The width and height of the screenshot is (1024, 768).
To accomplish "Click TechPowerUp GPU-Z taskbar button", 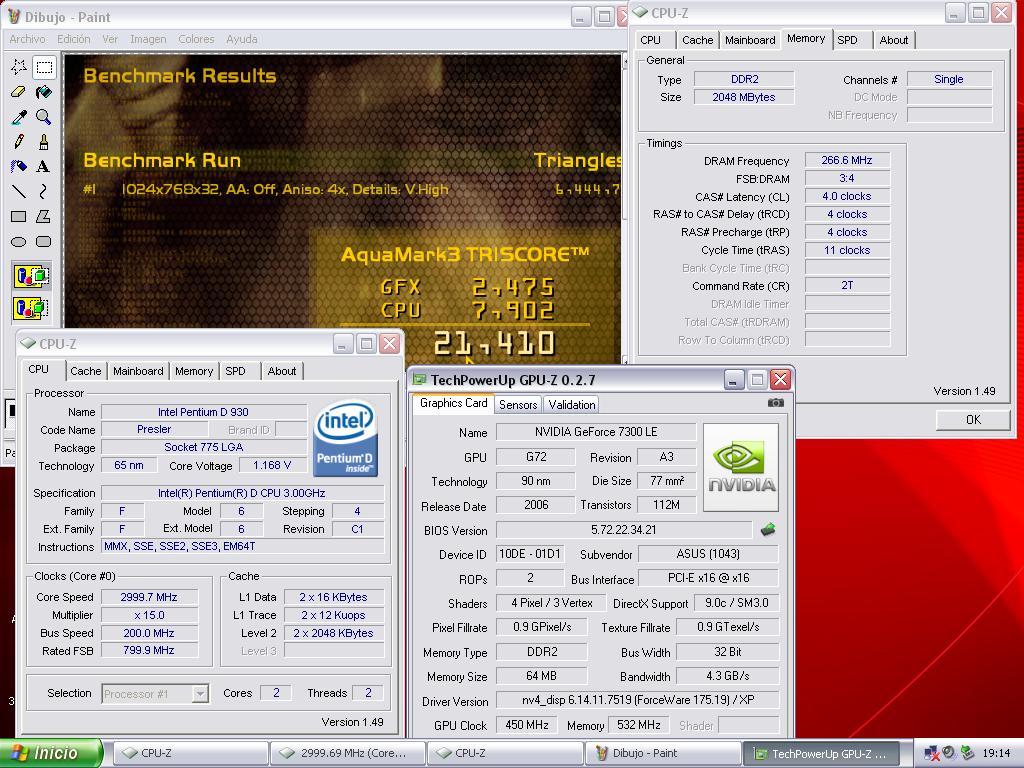I will click(x=821, y=753).
